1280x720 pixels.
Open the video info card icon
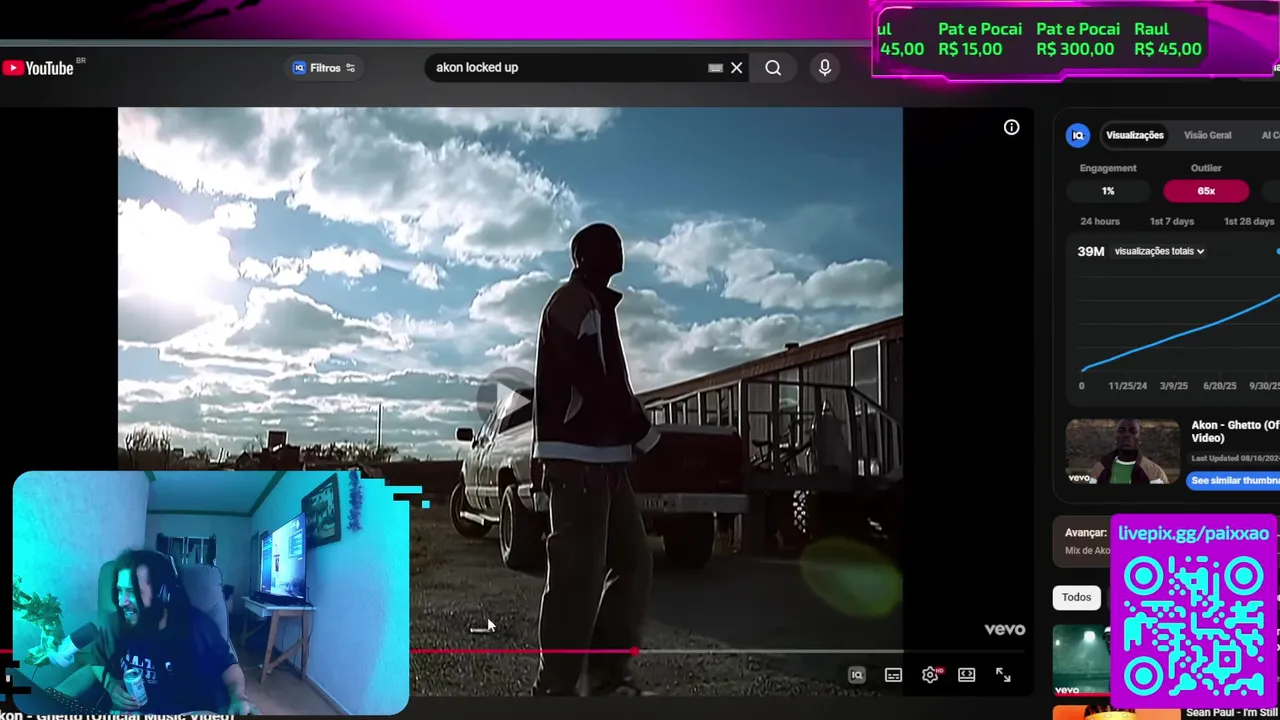click(x=1011, y=127)
